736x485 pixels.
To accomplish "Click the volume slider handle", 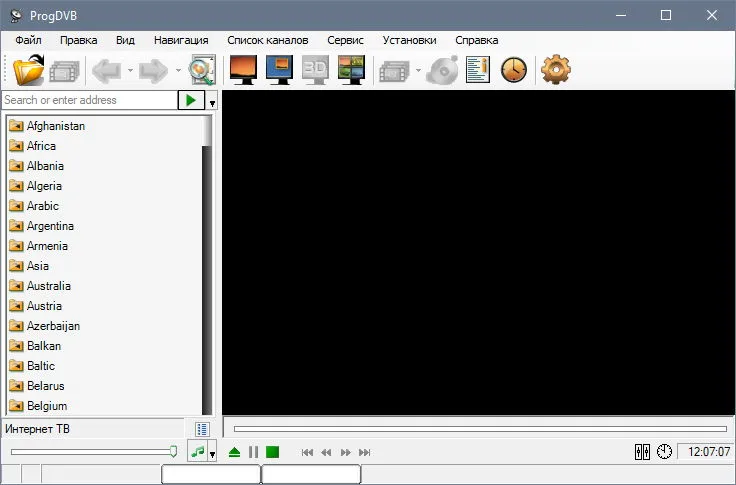I will click(x=173, y=452).
